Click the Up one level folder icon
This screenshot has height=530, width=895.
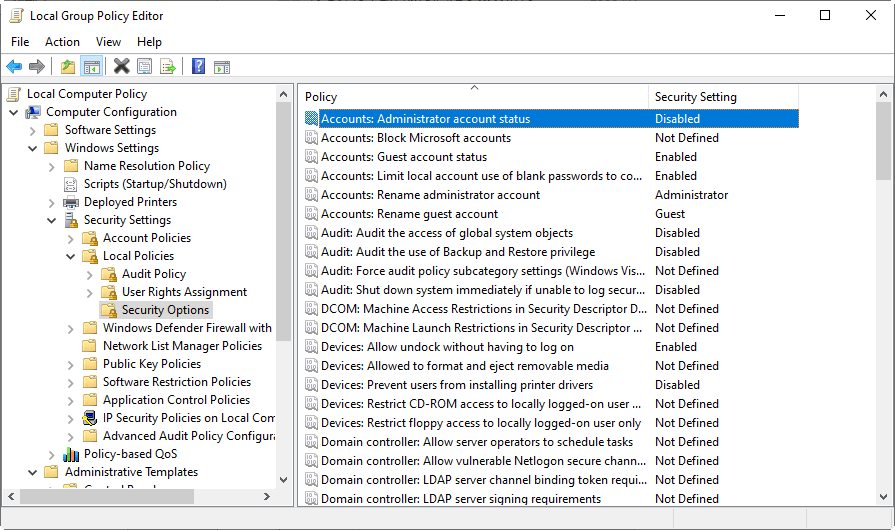click(x=68, y=67)
